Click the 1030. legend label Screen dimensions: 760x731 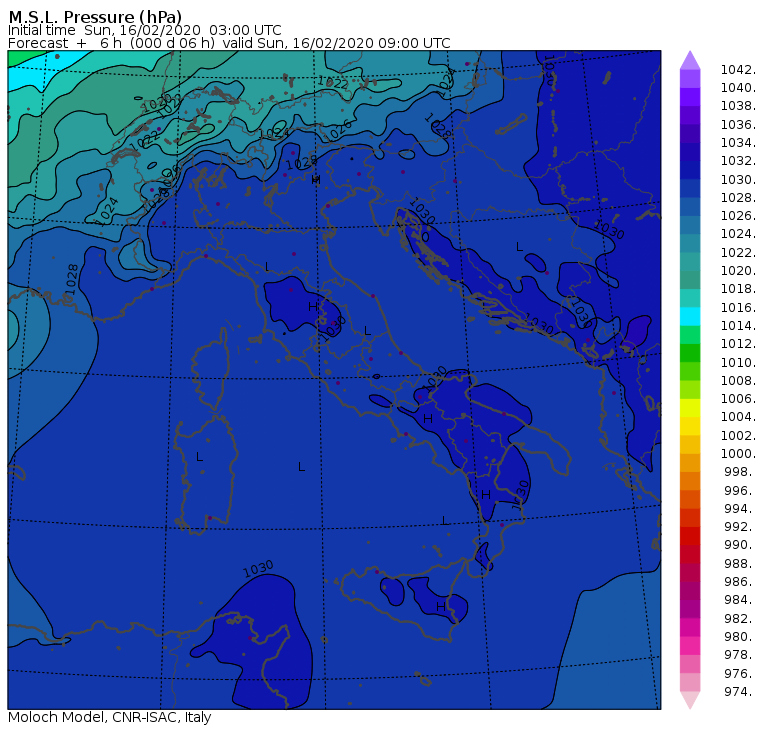click(738, 179)
